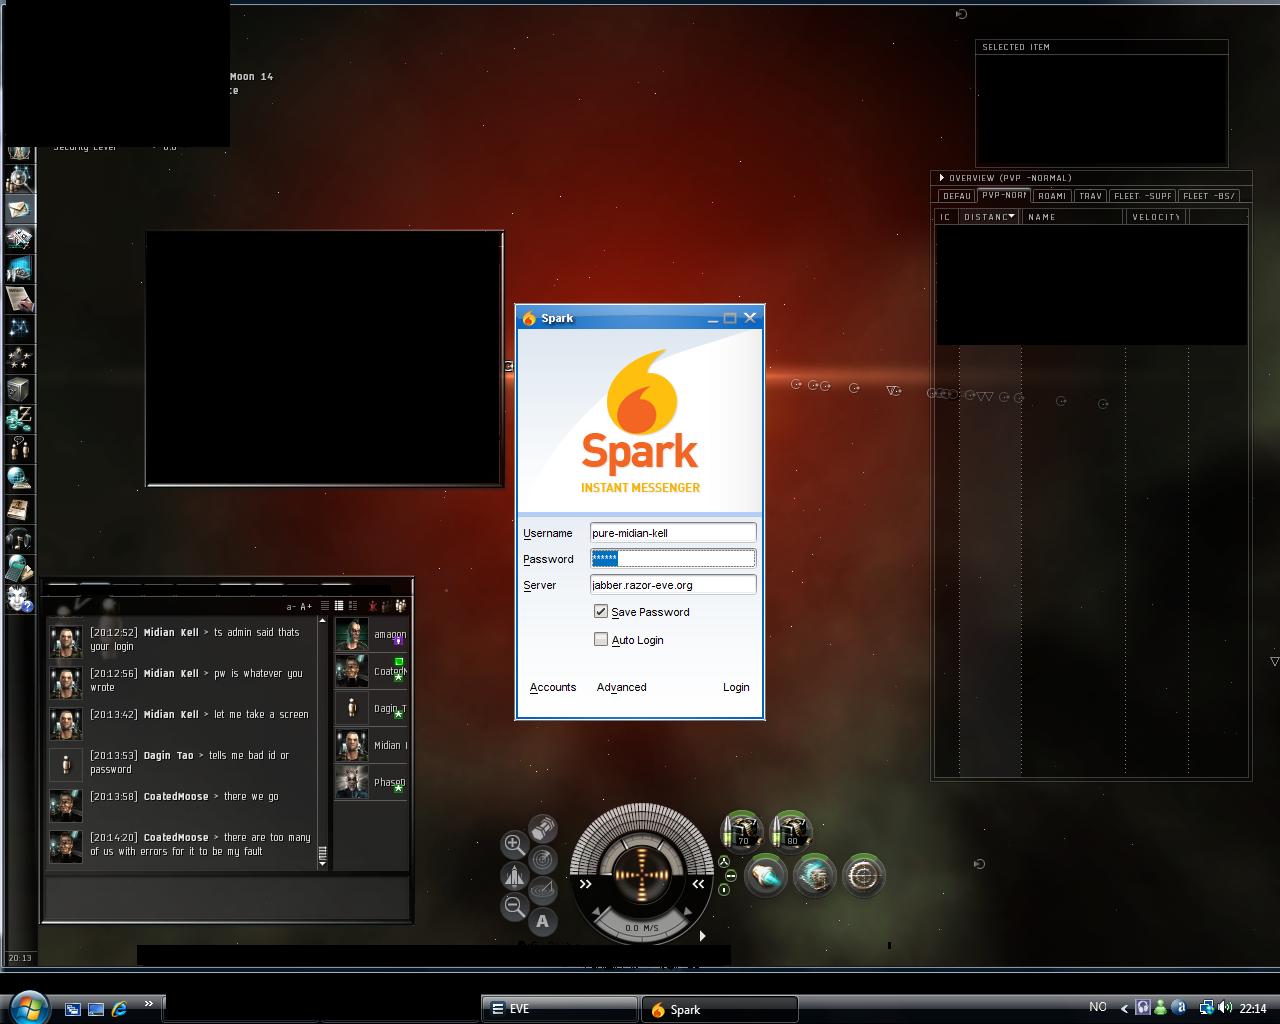Image resolution: width=1280 pixels, height=1024 pixels.
Task: Click the EVE taskbar button
Action: (x=559, y=1009)
